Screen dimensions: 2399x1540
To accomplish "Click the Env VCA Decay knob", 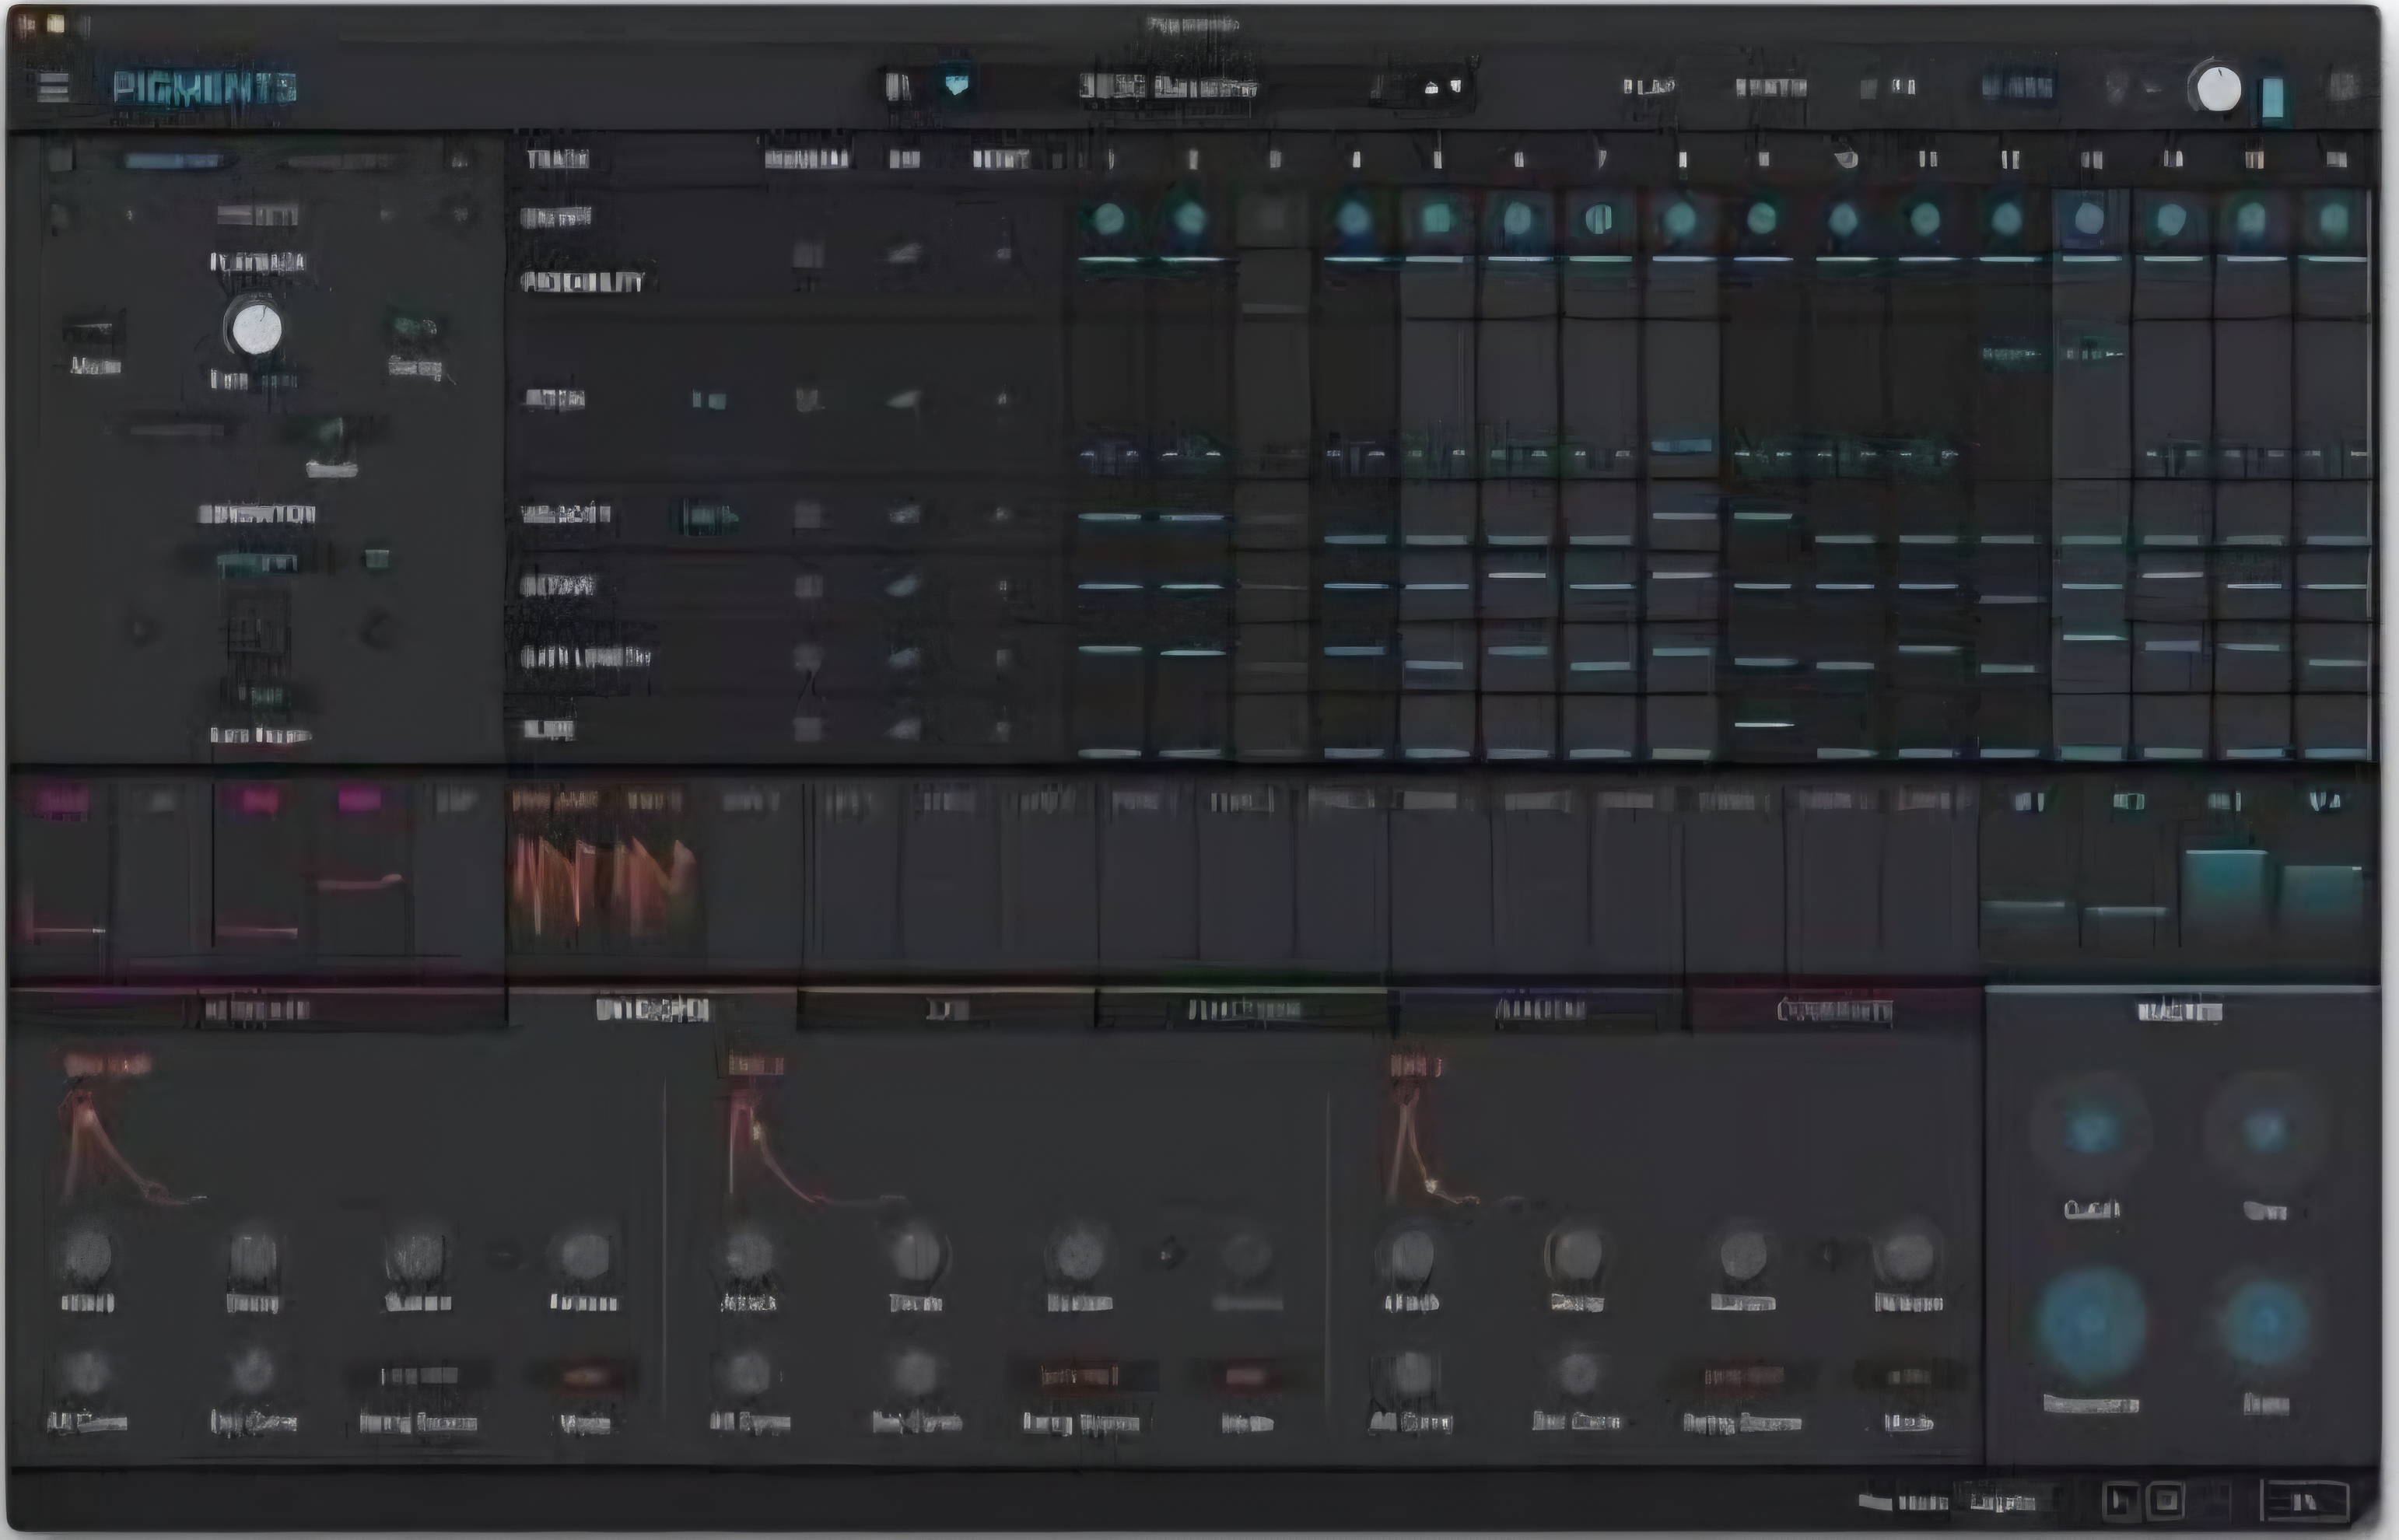I will click(253, 1256).
